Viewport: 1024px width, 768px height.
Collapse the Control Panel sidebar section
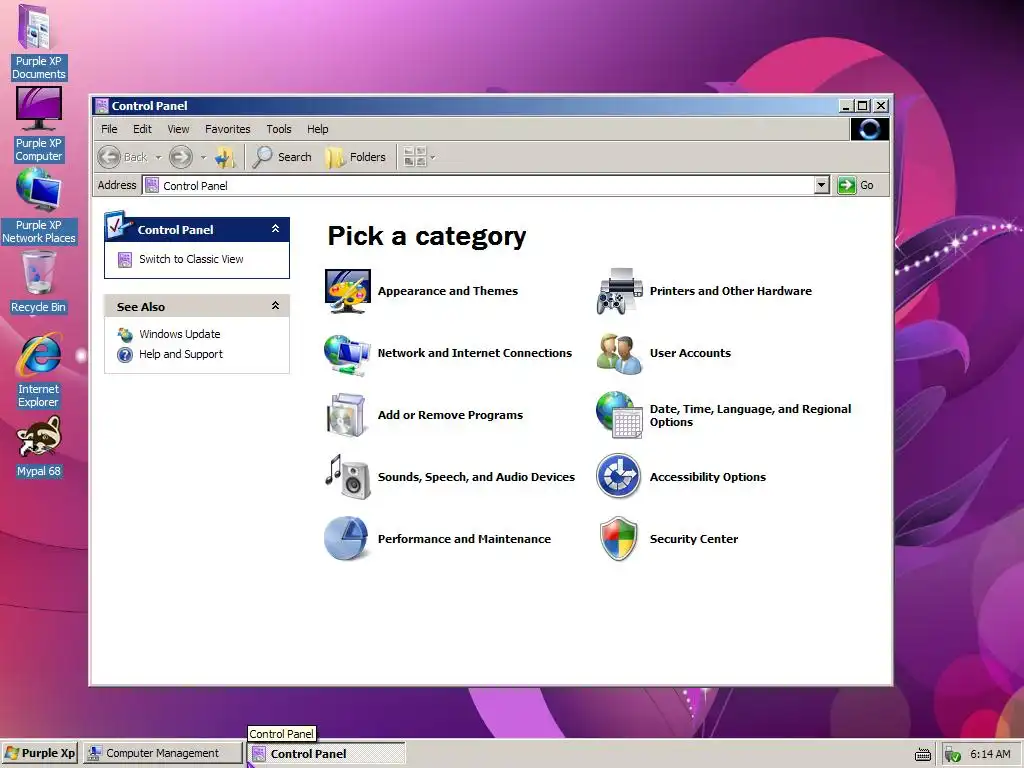coord(276,229)
